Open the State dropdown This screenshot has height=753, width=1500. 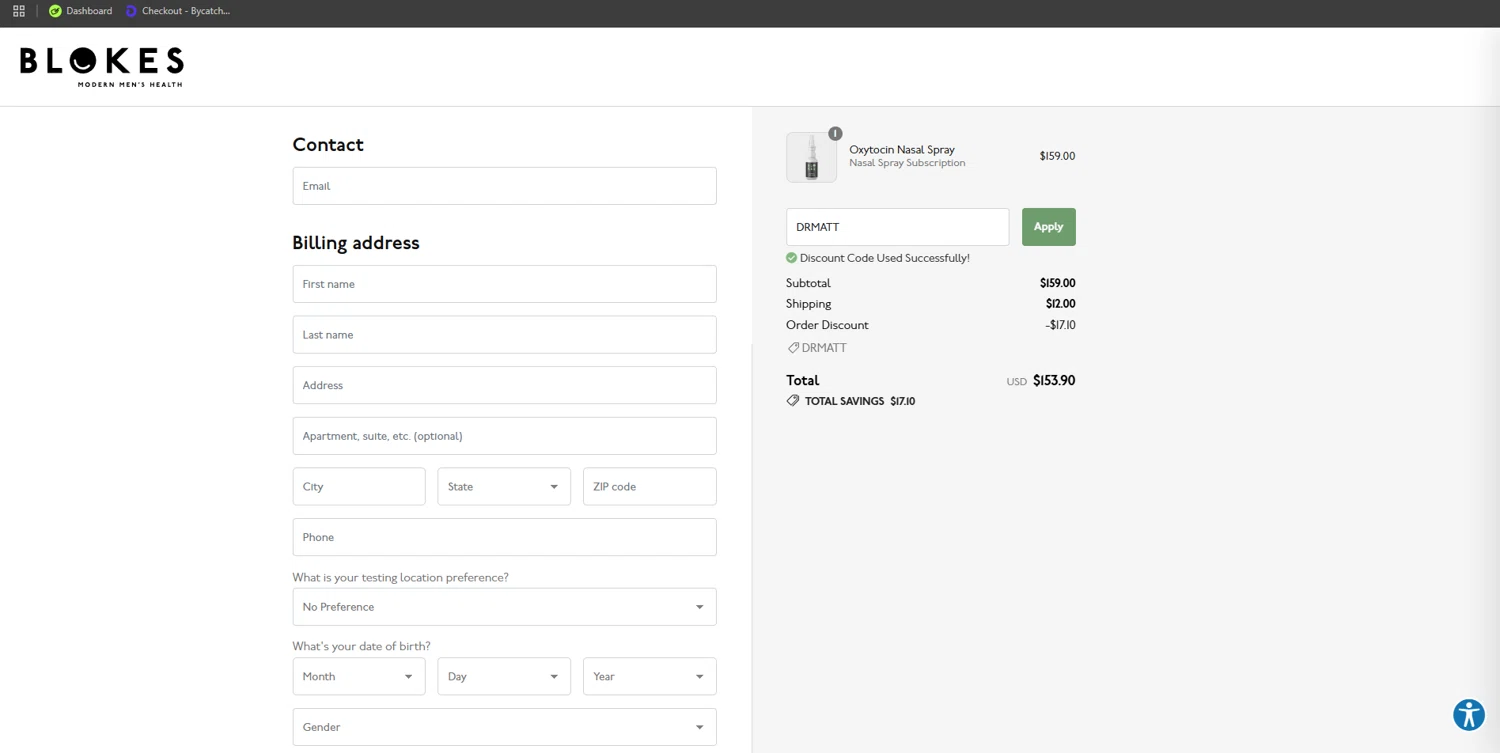pos(504,487)
